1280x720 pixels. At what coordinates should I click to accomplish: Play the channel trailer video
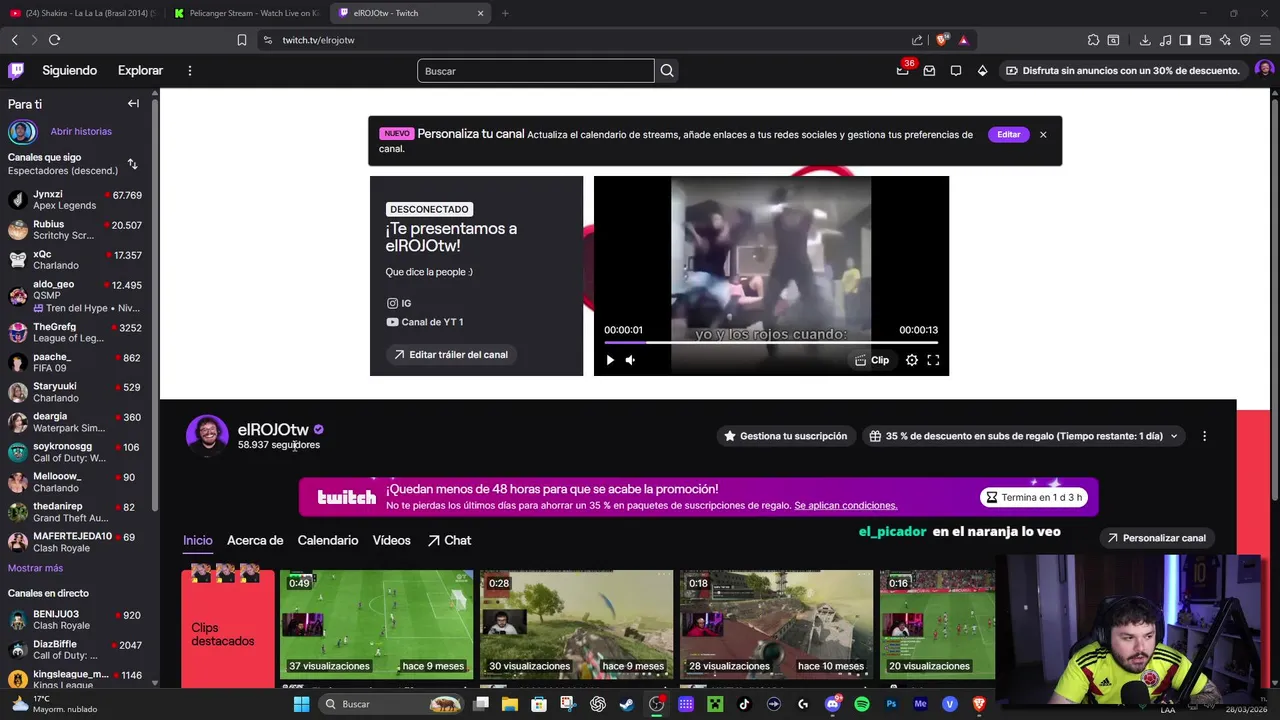(610, 360)
